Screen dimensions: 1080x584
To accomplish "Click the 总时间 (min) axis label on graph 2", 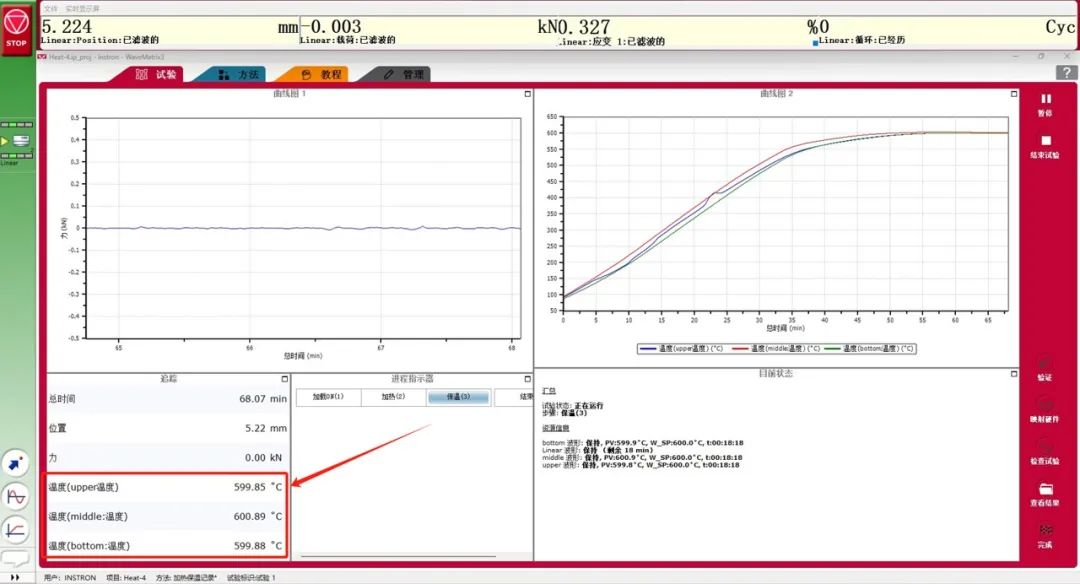I will [x=785, y=328].
